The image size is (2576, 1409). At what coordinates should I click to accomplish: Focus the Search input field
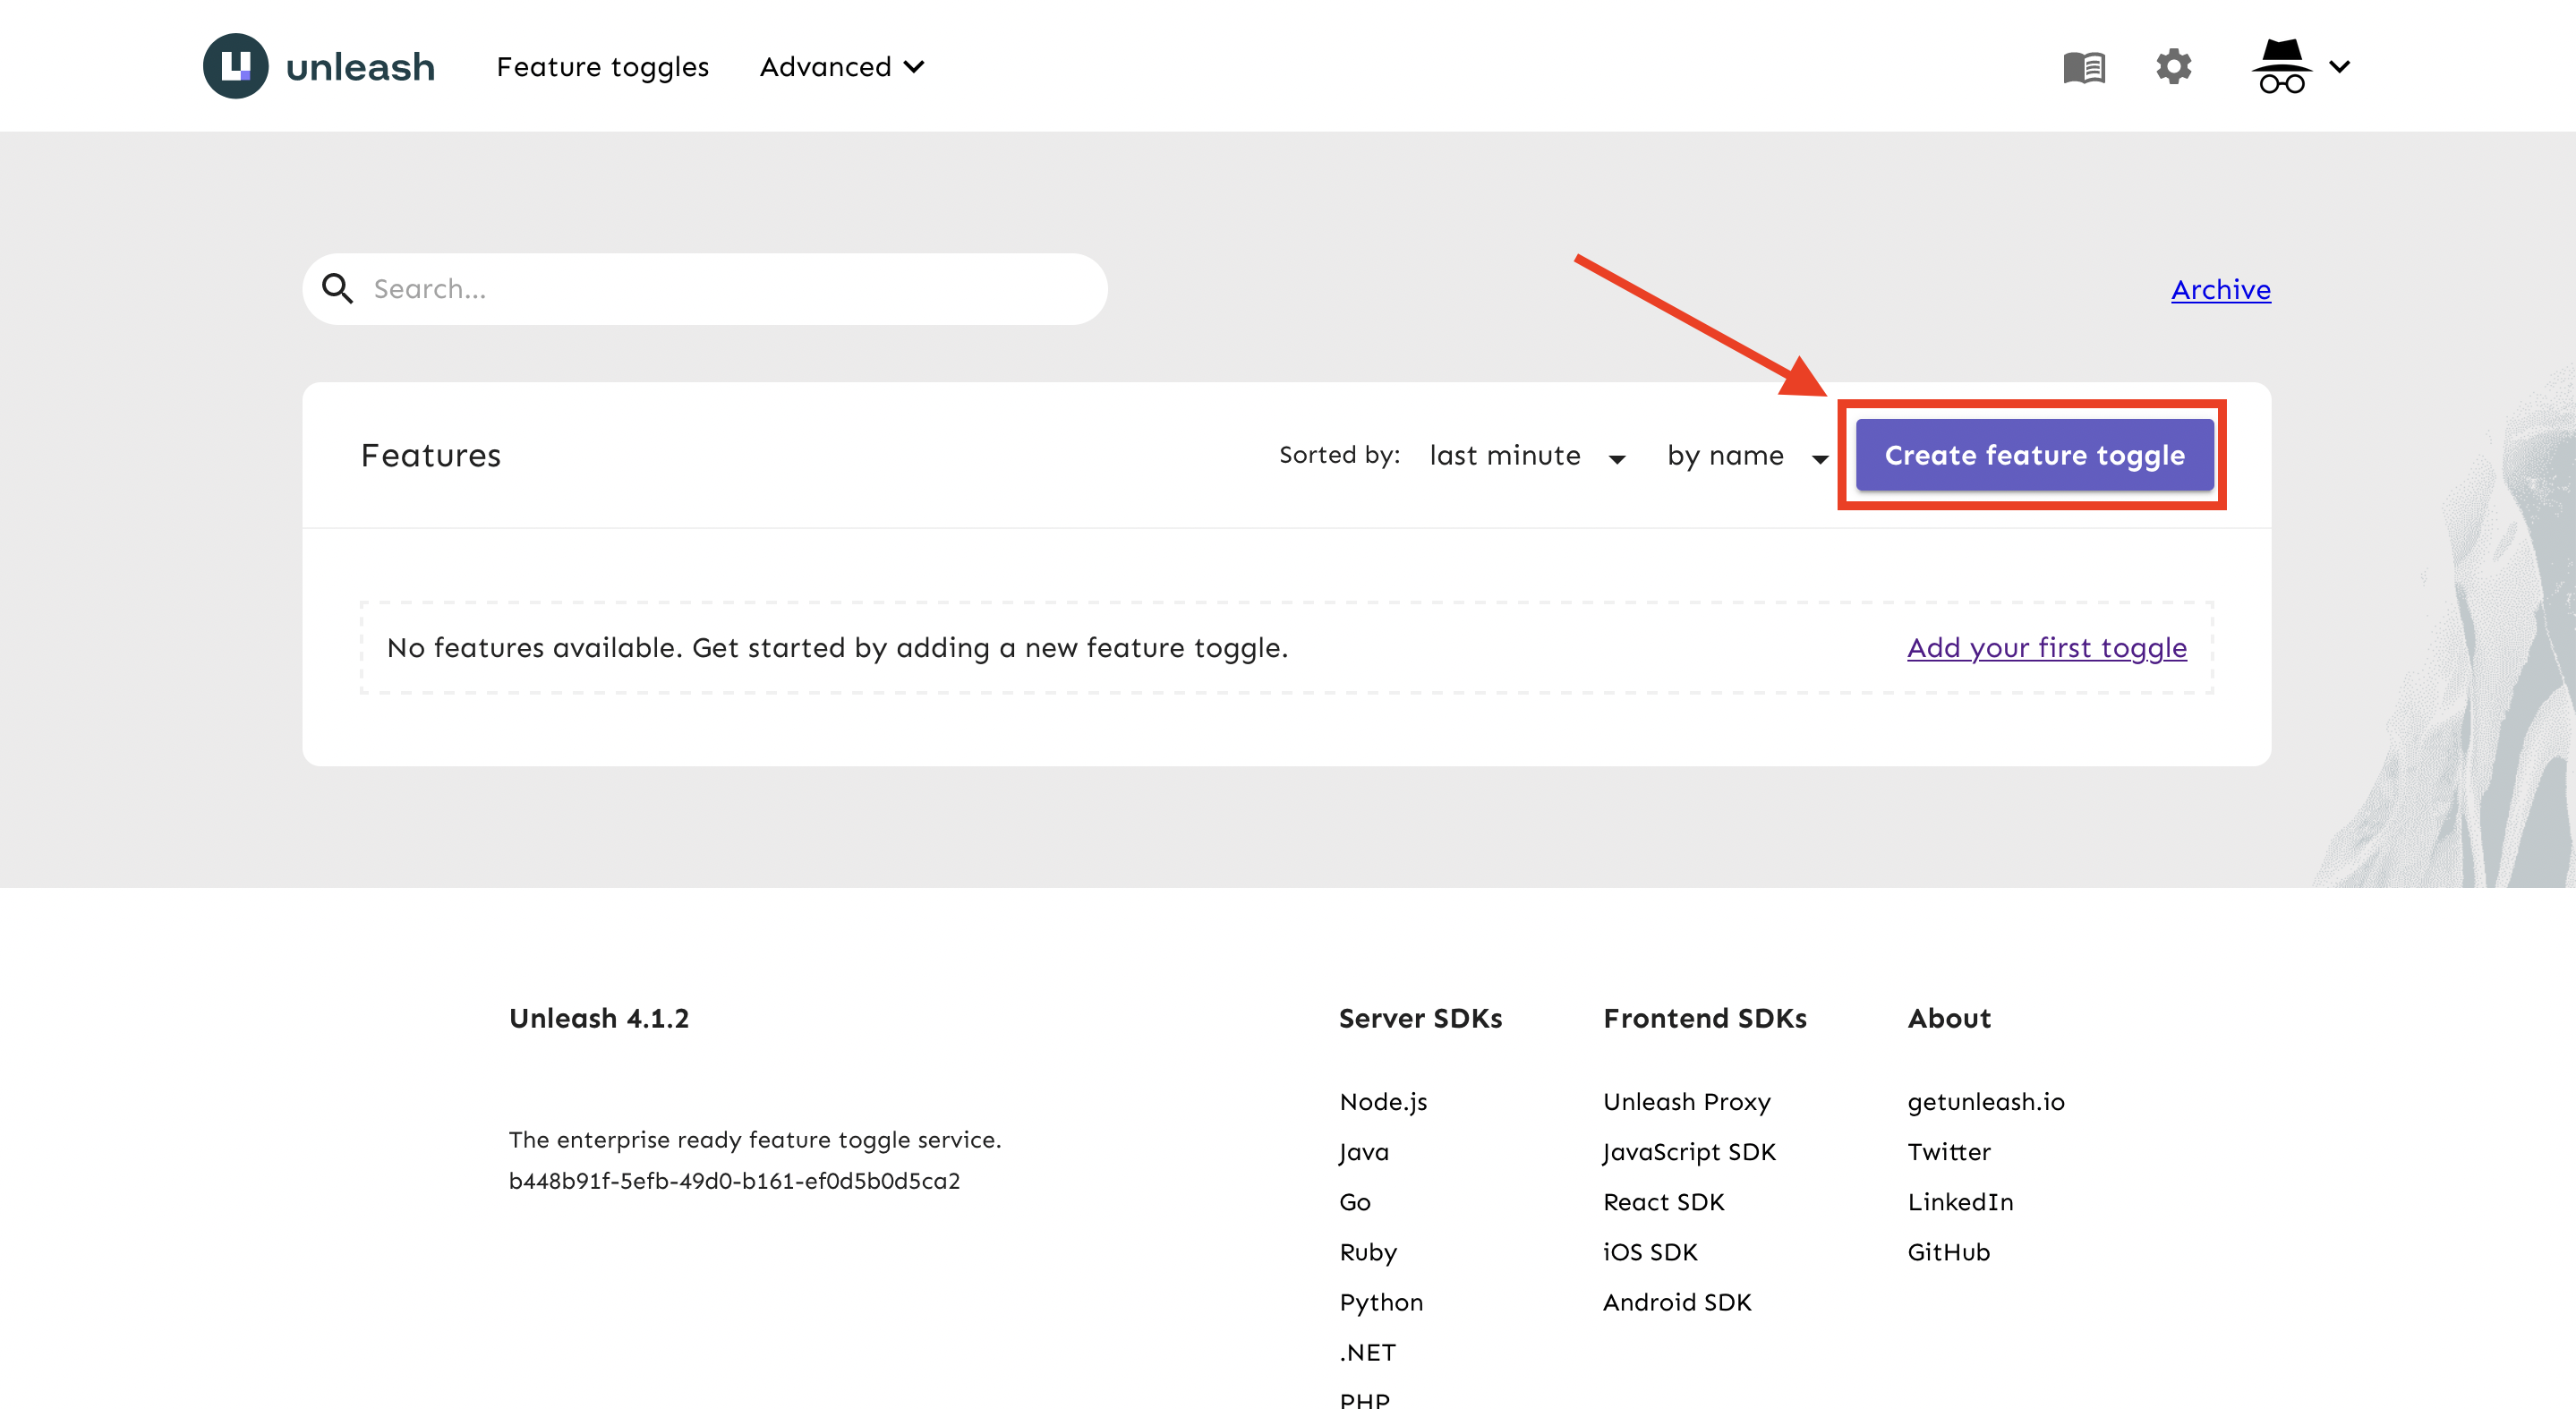(x=704, y=289)
